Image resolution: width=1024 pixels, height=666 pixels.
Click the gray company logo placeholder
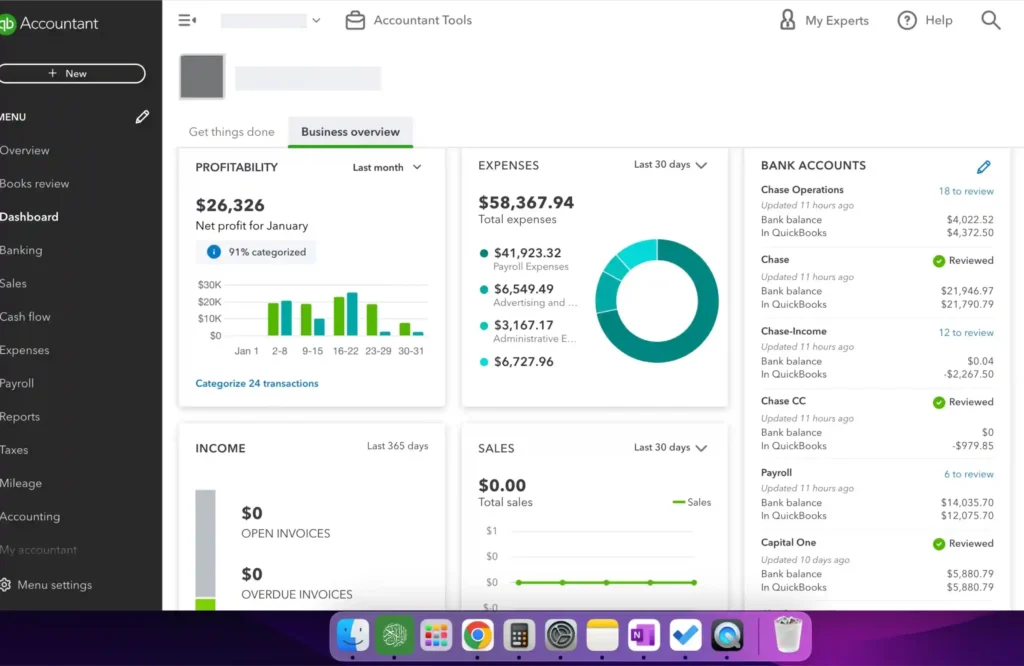(202, 76)
